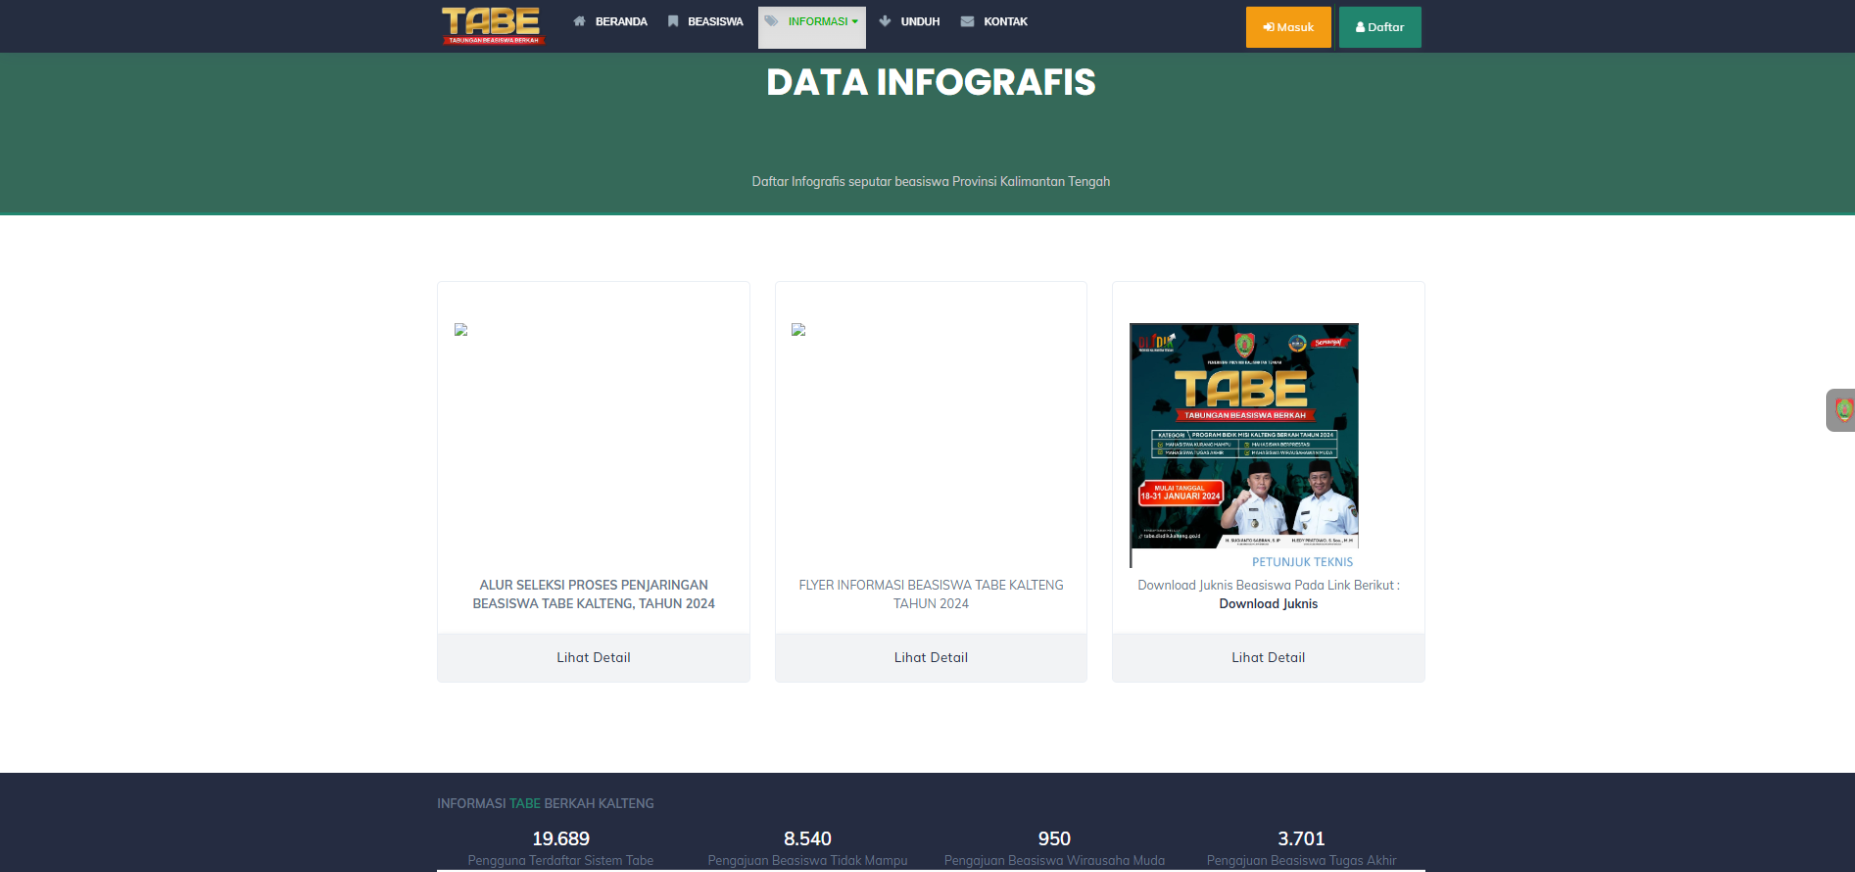Expand the Informasi dropdown arrow
Viewport: 1855px width, 872px height.
pyautogui.click(x=855, y=21)
